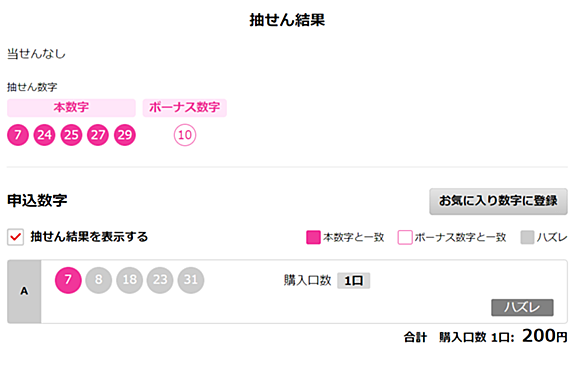The height and width of the screenshot is (368, 586).
Task: Click winning number ball 24
Action: point(44,135)
